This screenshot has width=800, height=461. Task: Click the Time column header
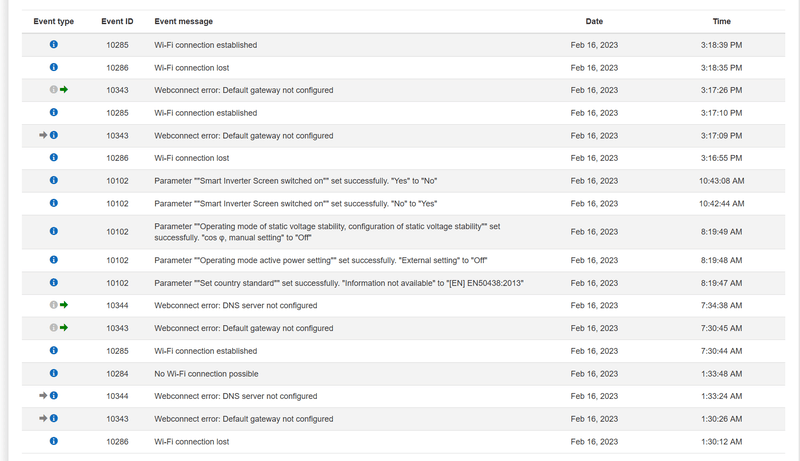click(721, 21)
